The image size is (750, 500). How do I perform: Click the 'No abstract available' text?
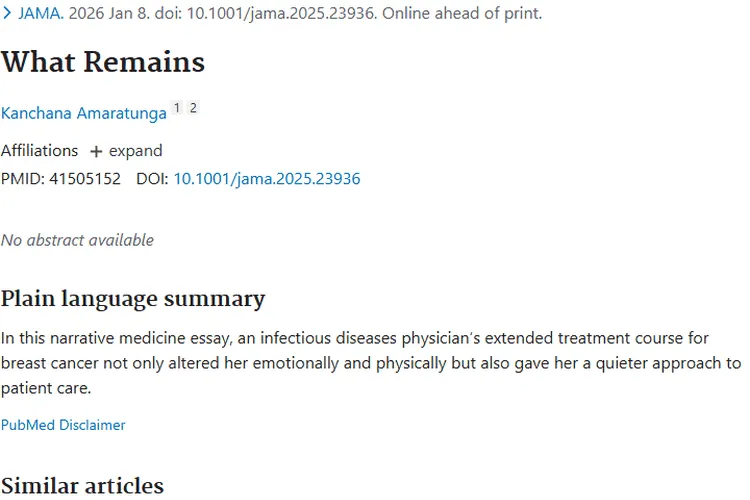click(x=77, y=240)
